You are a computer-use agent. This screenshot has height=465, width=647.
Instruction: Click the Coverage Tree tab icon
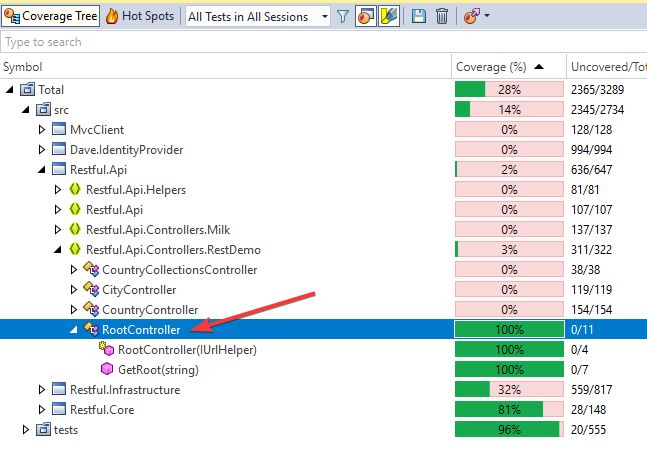click(12, 17)
